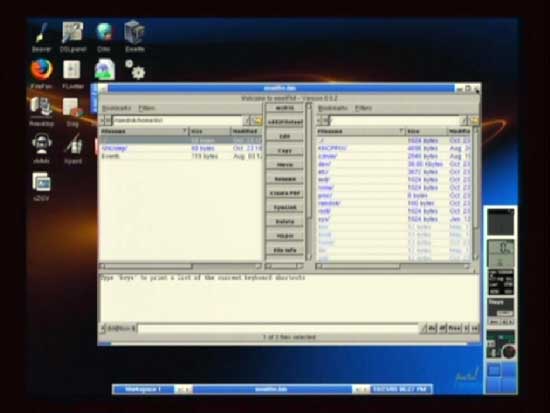Sort left pane by Filename column
This screenshot has height=413, width=550.
[144, 131]
